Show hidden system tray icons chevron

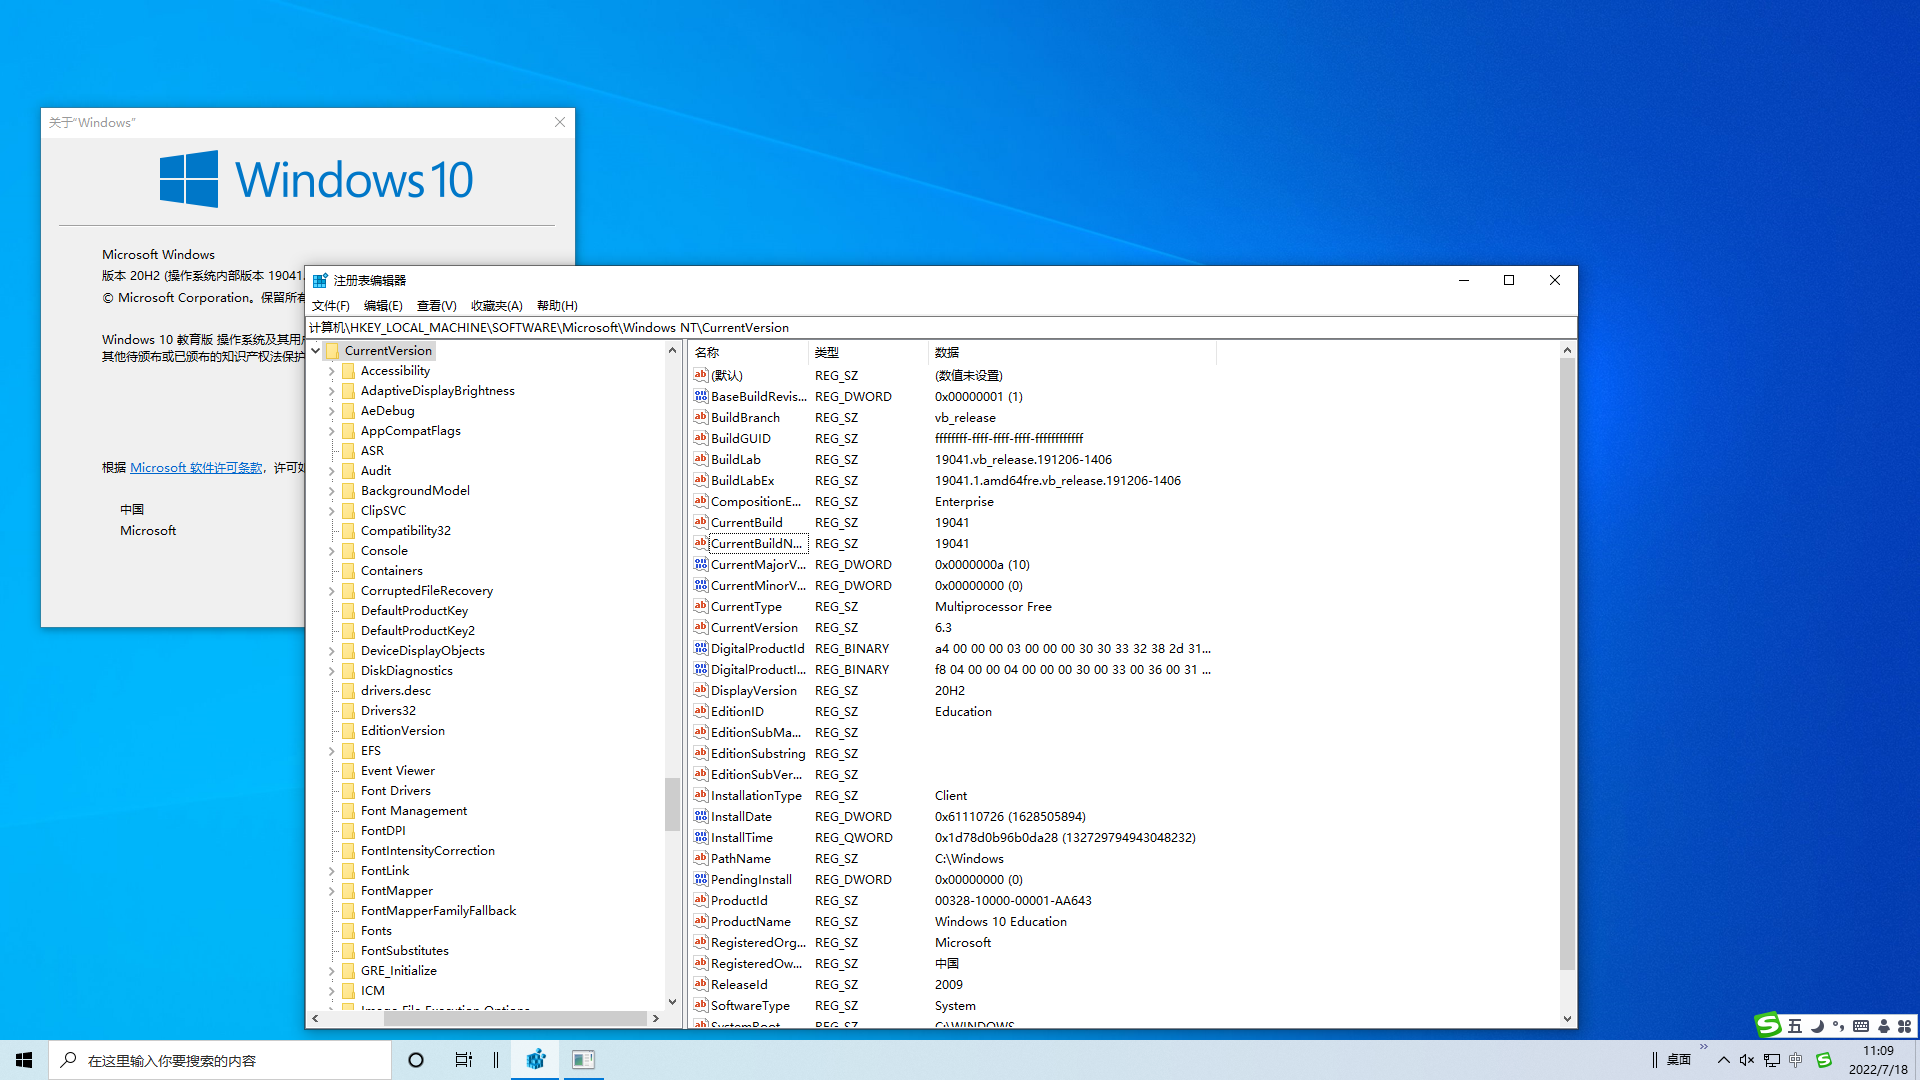pyautogui.click(x=1723, y=1060)
